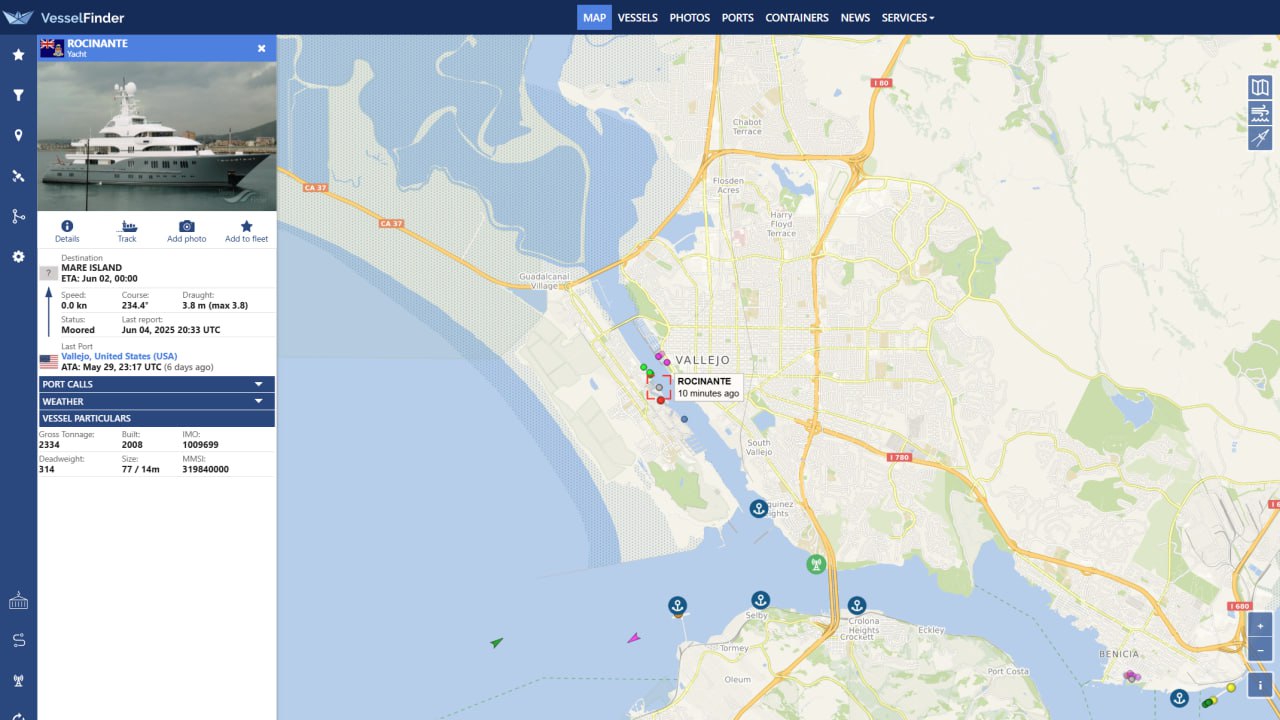Click the unknown destination question mark icon
1280x720 pixels.
48,273
